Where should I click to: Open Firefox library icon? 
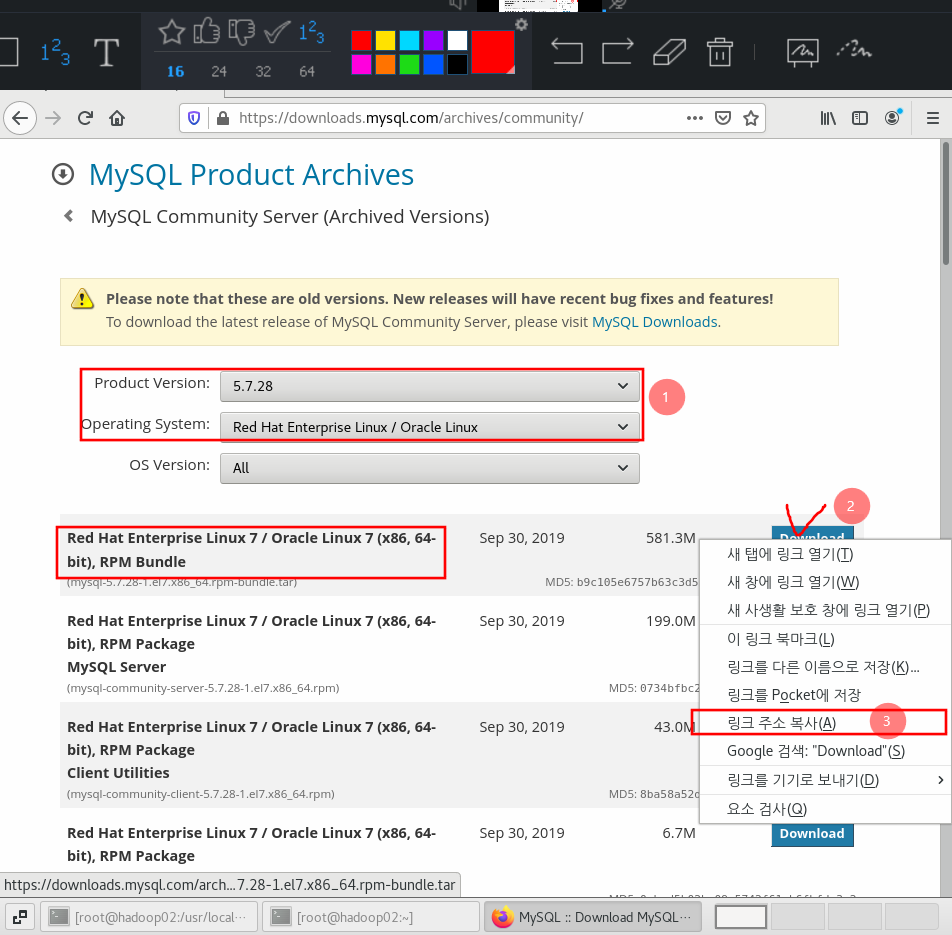point(828,118)
